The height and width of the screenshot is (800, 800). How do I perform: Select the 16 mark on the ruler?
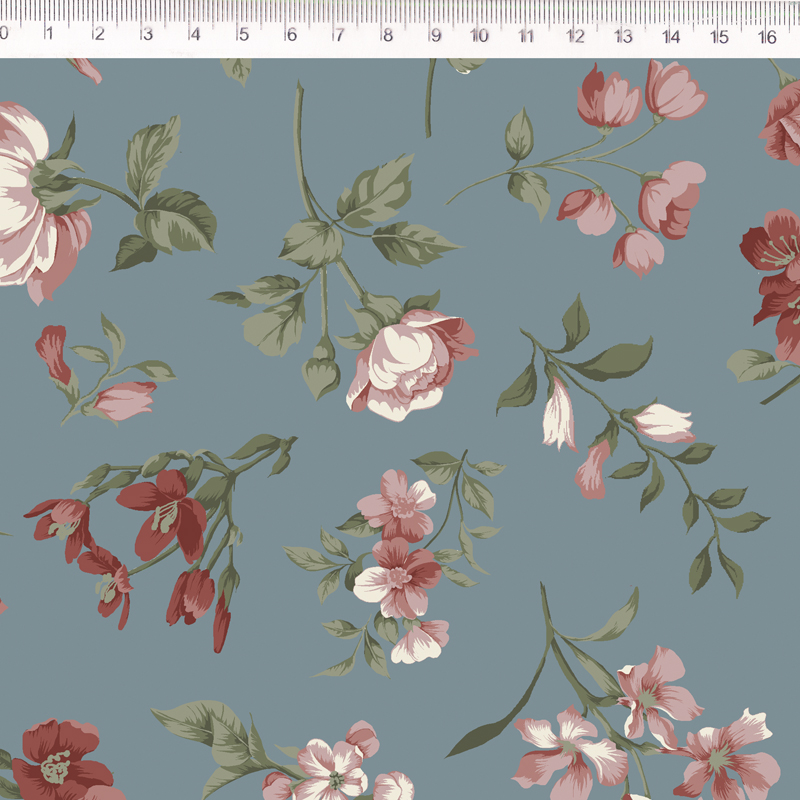click(x=767, y=36)
